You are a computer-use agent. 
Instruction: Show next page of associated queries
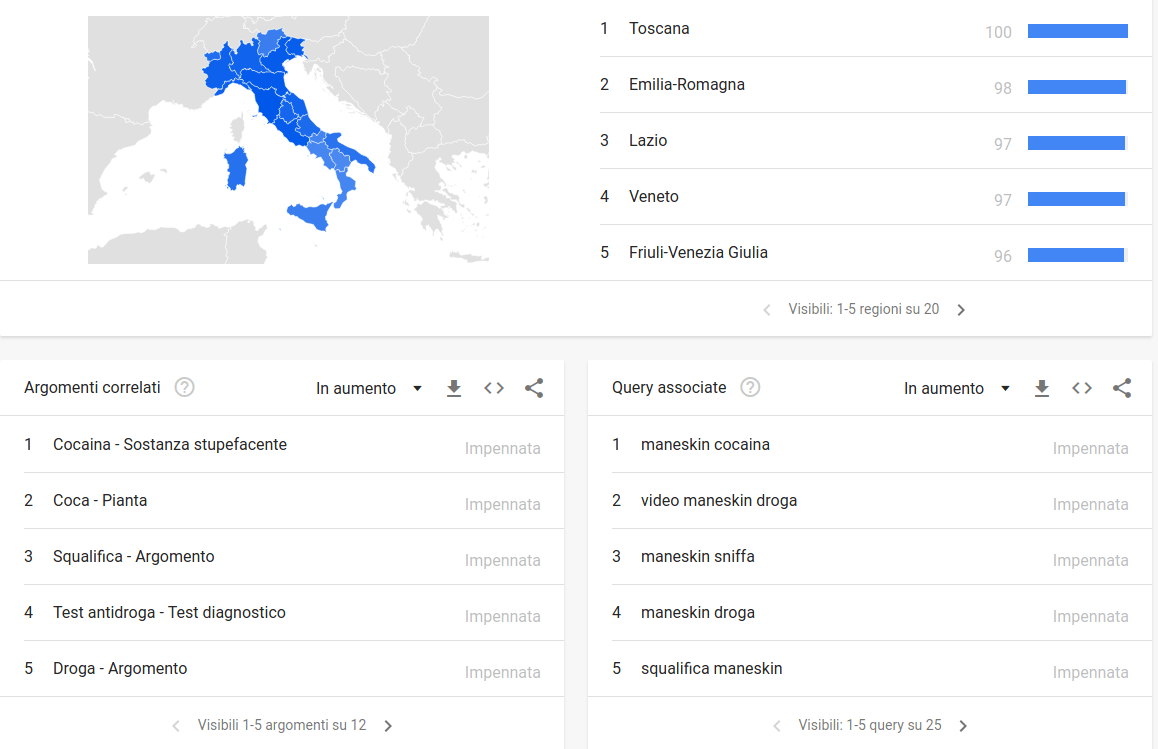tap(963, 726)
